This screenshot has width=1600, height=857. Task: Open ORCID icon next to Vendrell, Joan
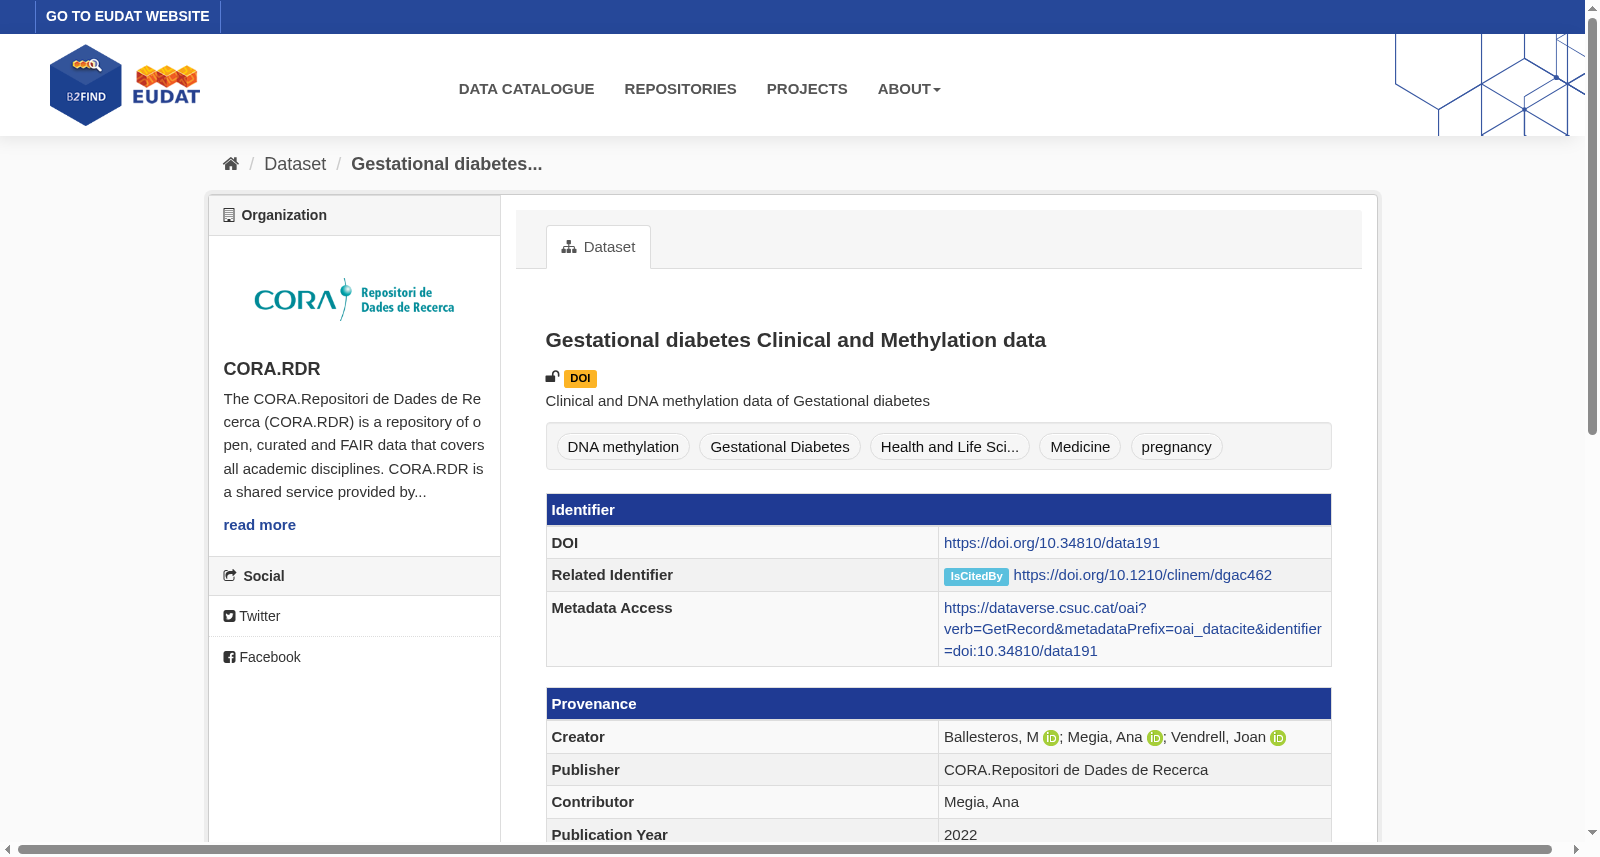tap(1278, 738)
